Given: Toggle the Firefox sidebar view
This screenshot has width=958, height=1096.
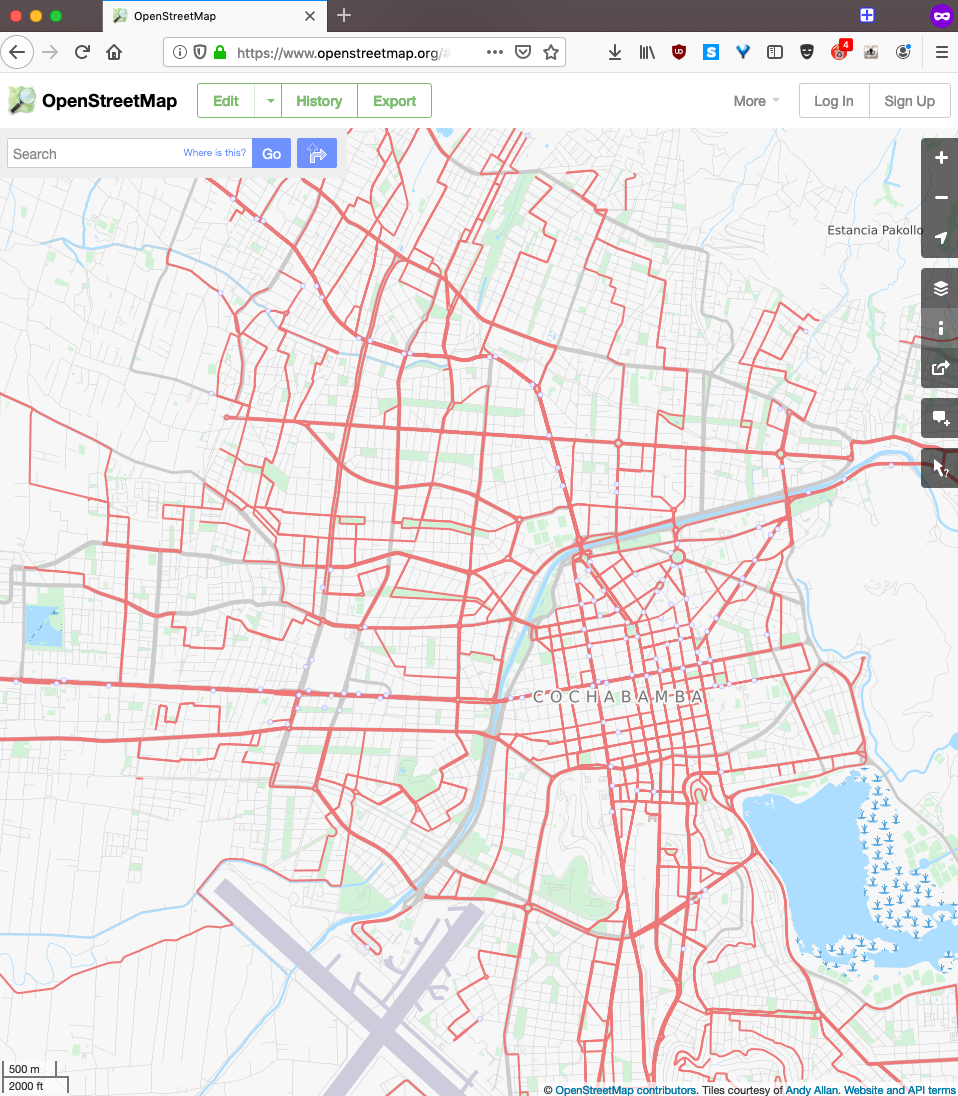Looking at the screenshot, I should click(x=775, y=52).
